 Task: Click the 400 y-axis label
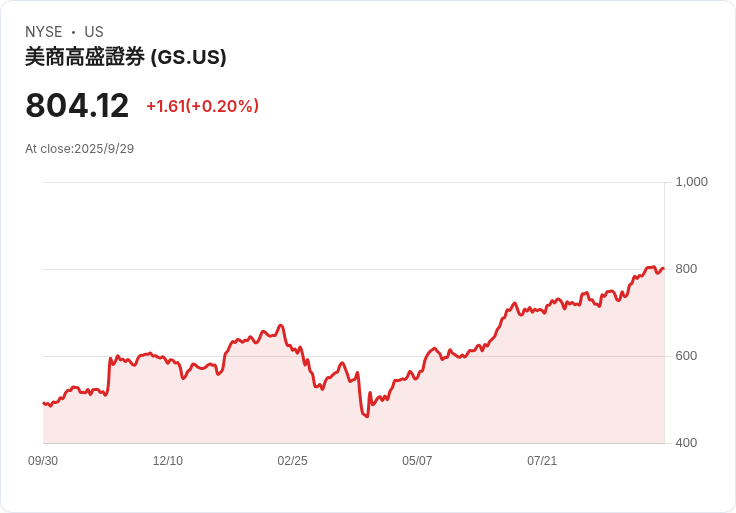click(686, 443)
